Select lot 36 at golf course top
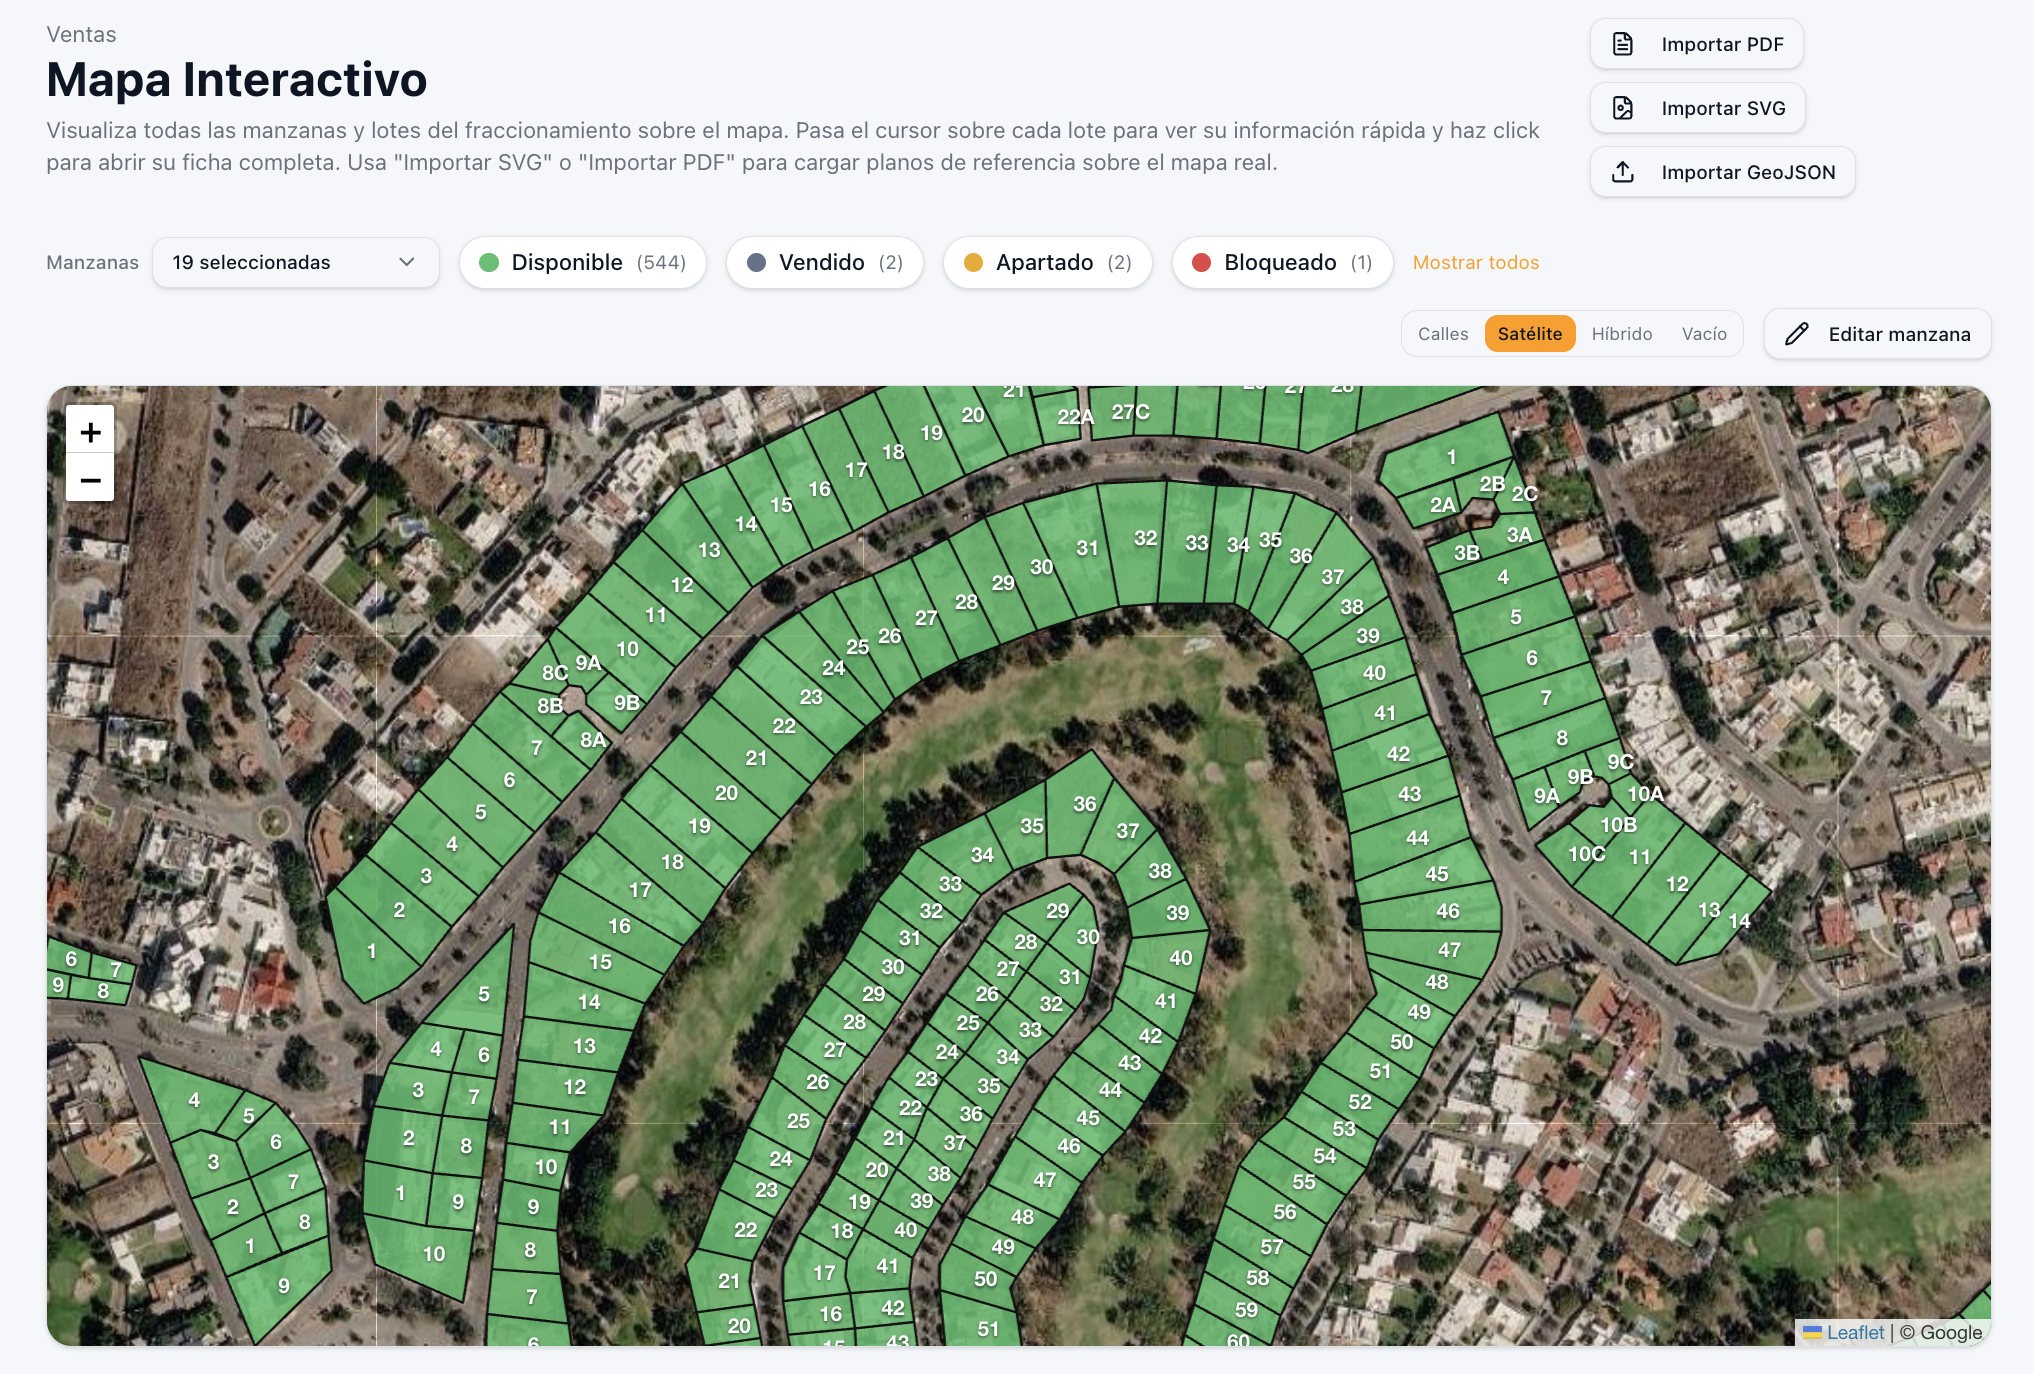Screen dimensions: 2034x1374 tap(1084, 804)
